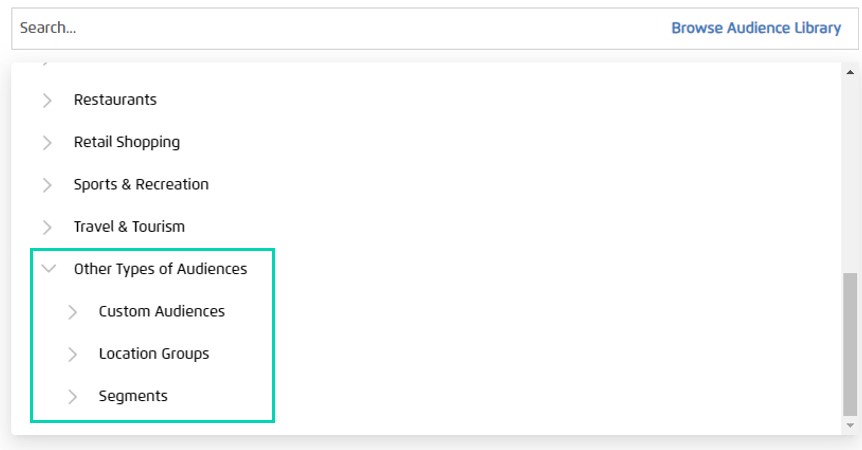862x450 pixels.
Task: Expand the Custom Audiences chevron
Action: click(x=72, y=312)
